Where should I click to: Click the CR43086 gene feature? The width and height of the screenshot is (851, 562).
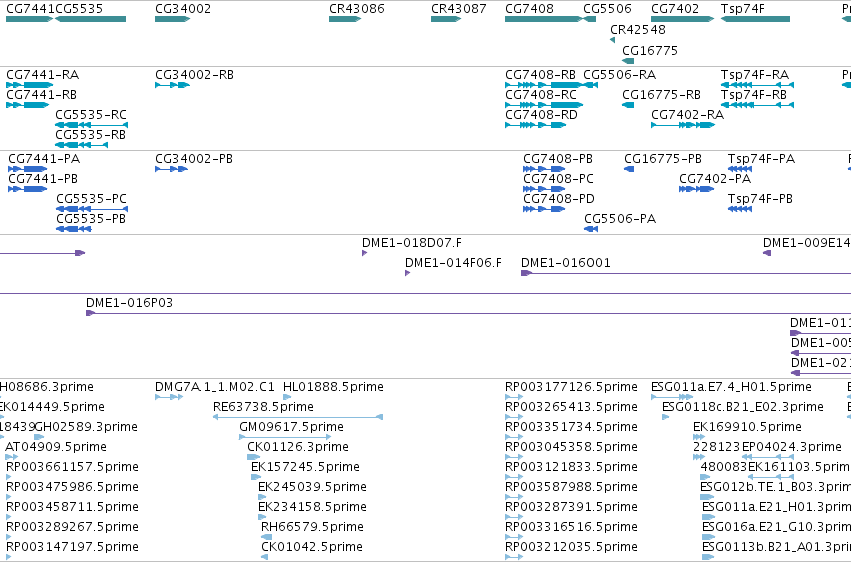point(345,19)
